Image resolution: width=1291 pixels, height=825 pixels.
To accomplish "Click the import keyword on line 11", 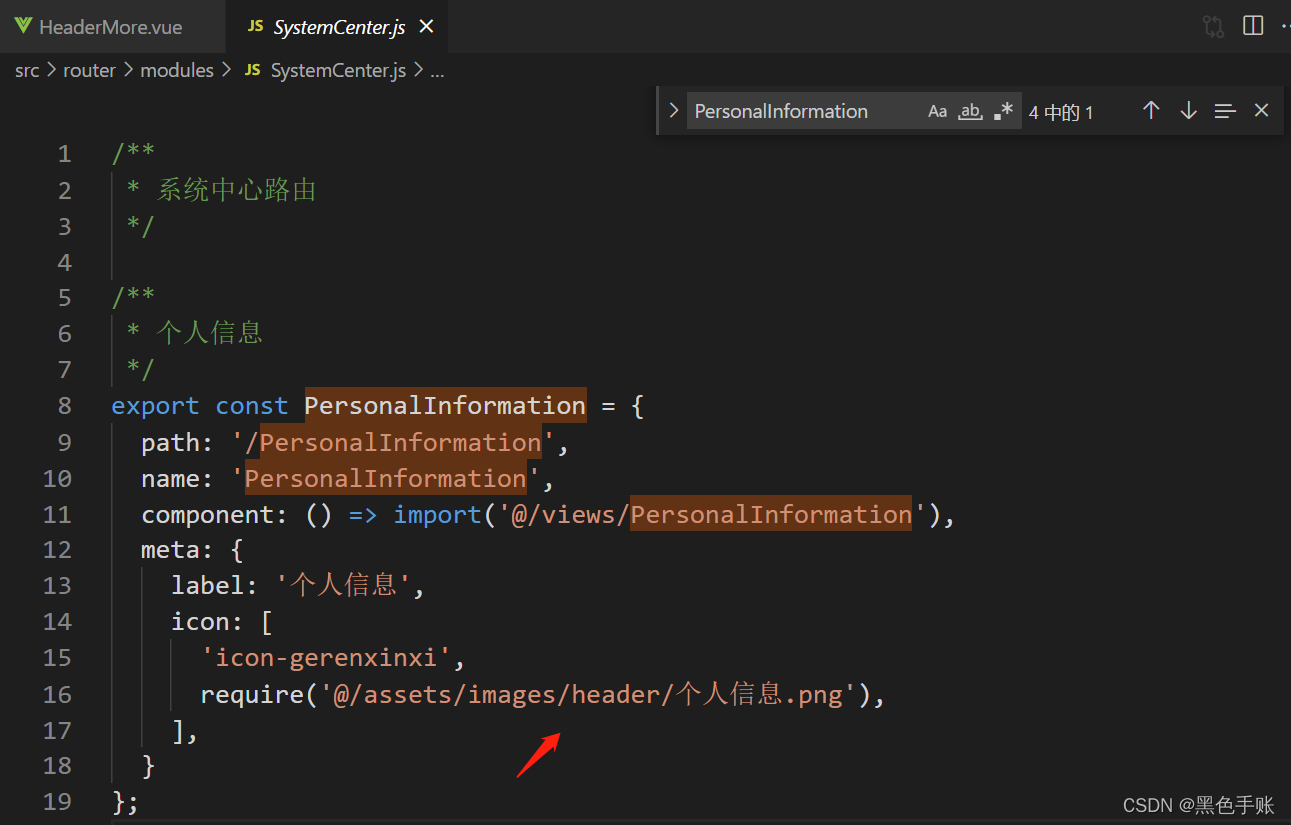I will tap(437, 514).
